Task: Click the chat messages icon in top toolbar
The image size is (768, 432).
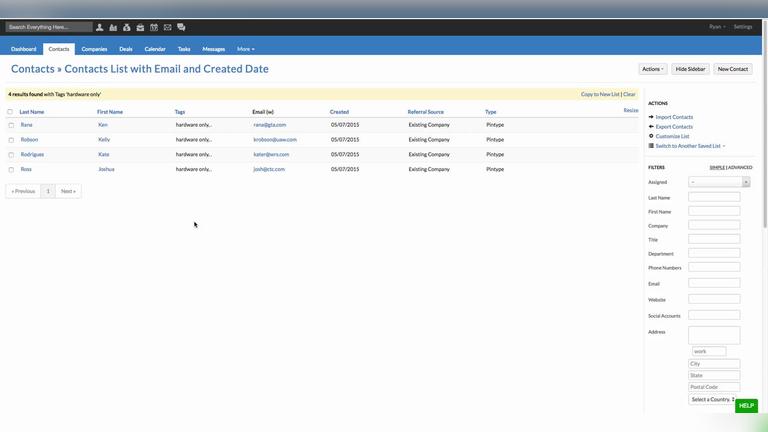Action: (x=181, y=27)
